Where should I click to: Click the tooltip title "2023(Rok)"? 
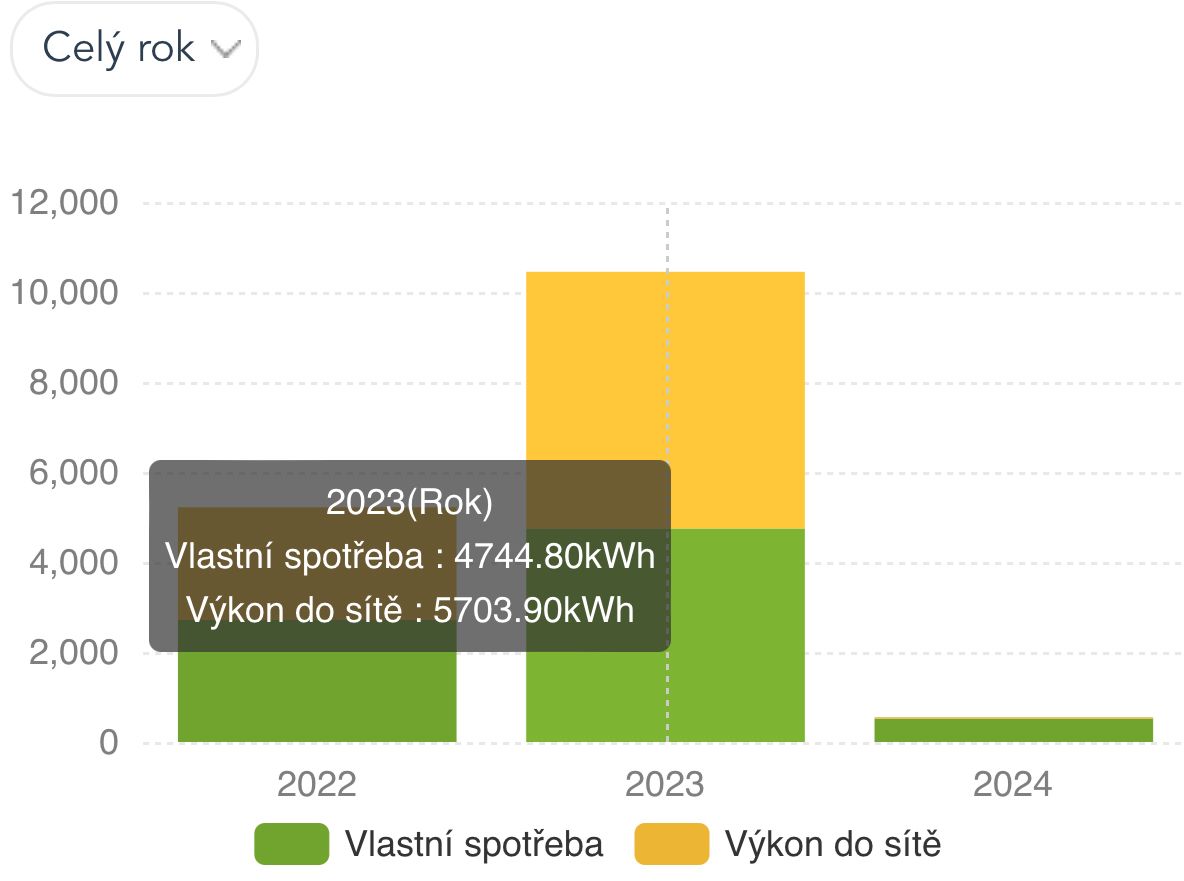pos(409,503)
